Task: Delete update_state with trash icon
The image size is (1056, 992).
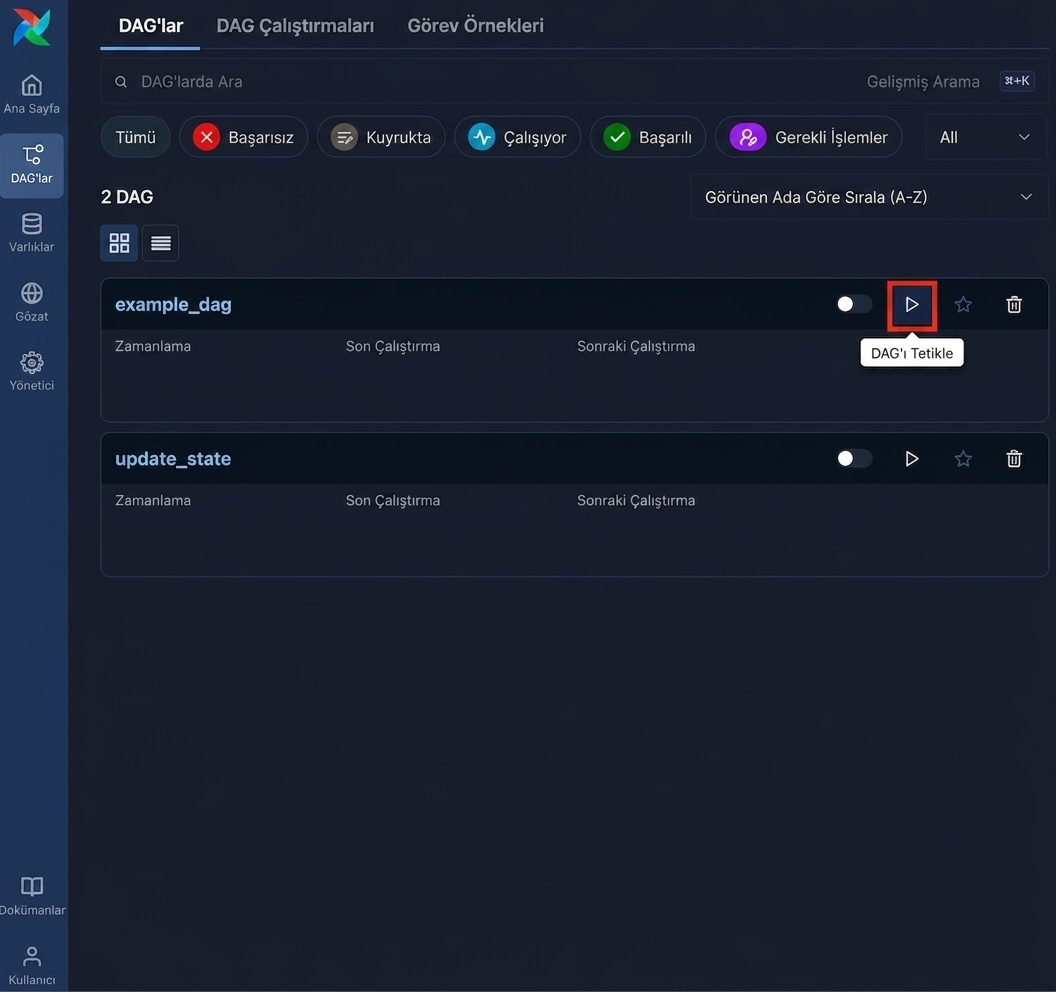Action: 1014,459
